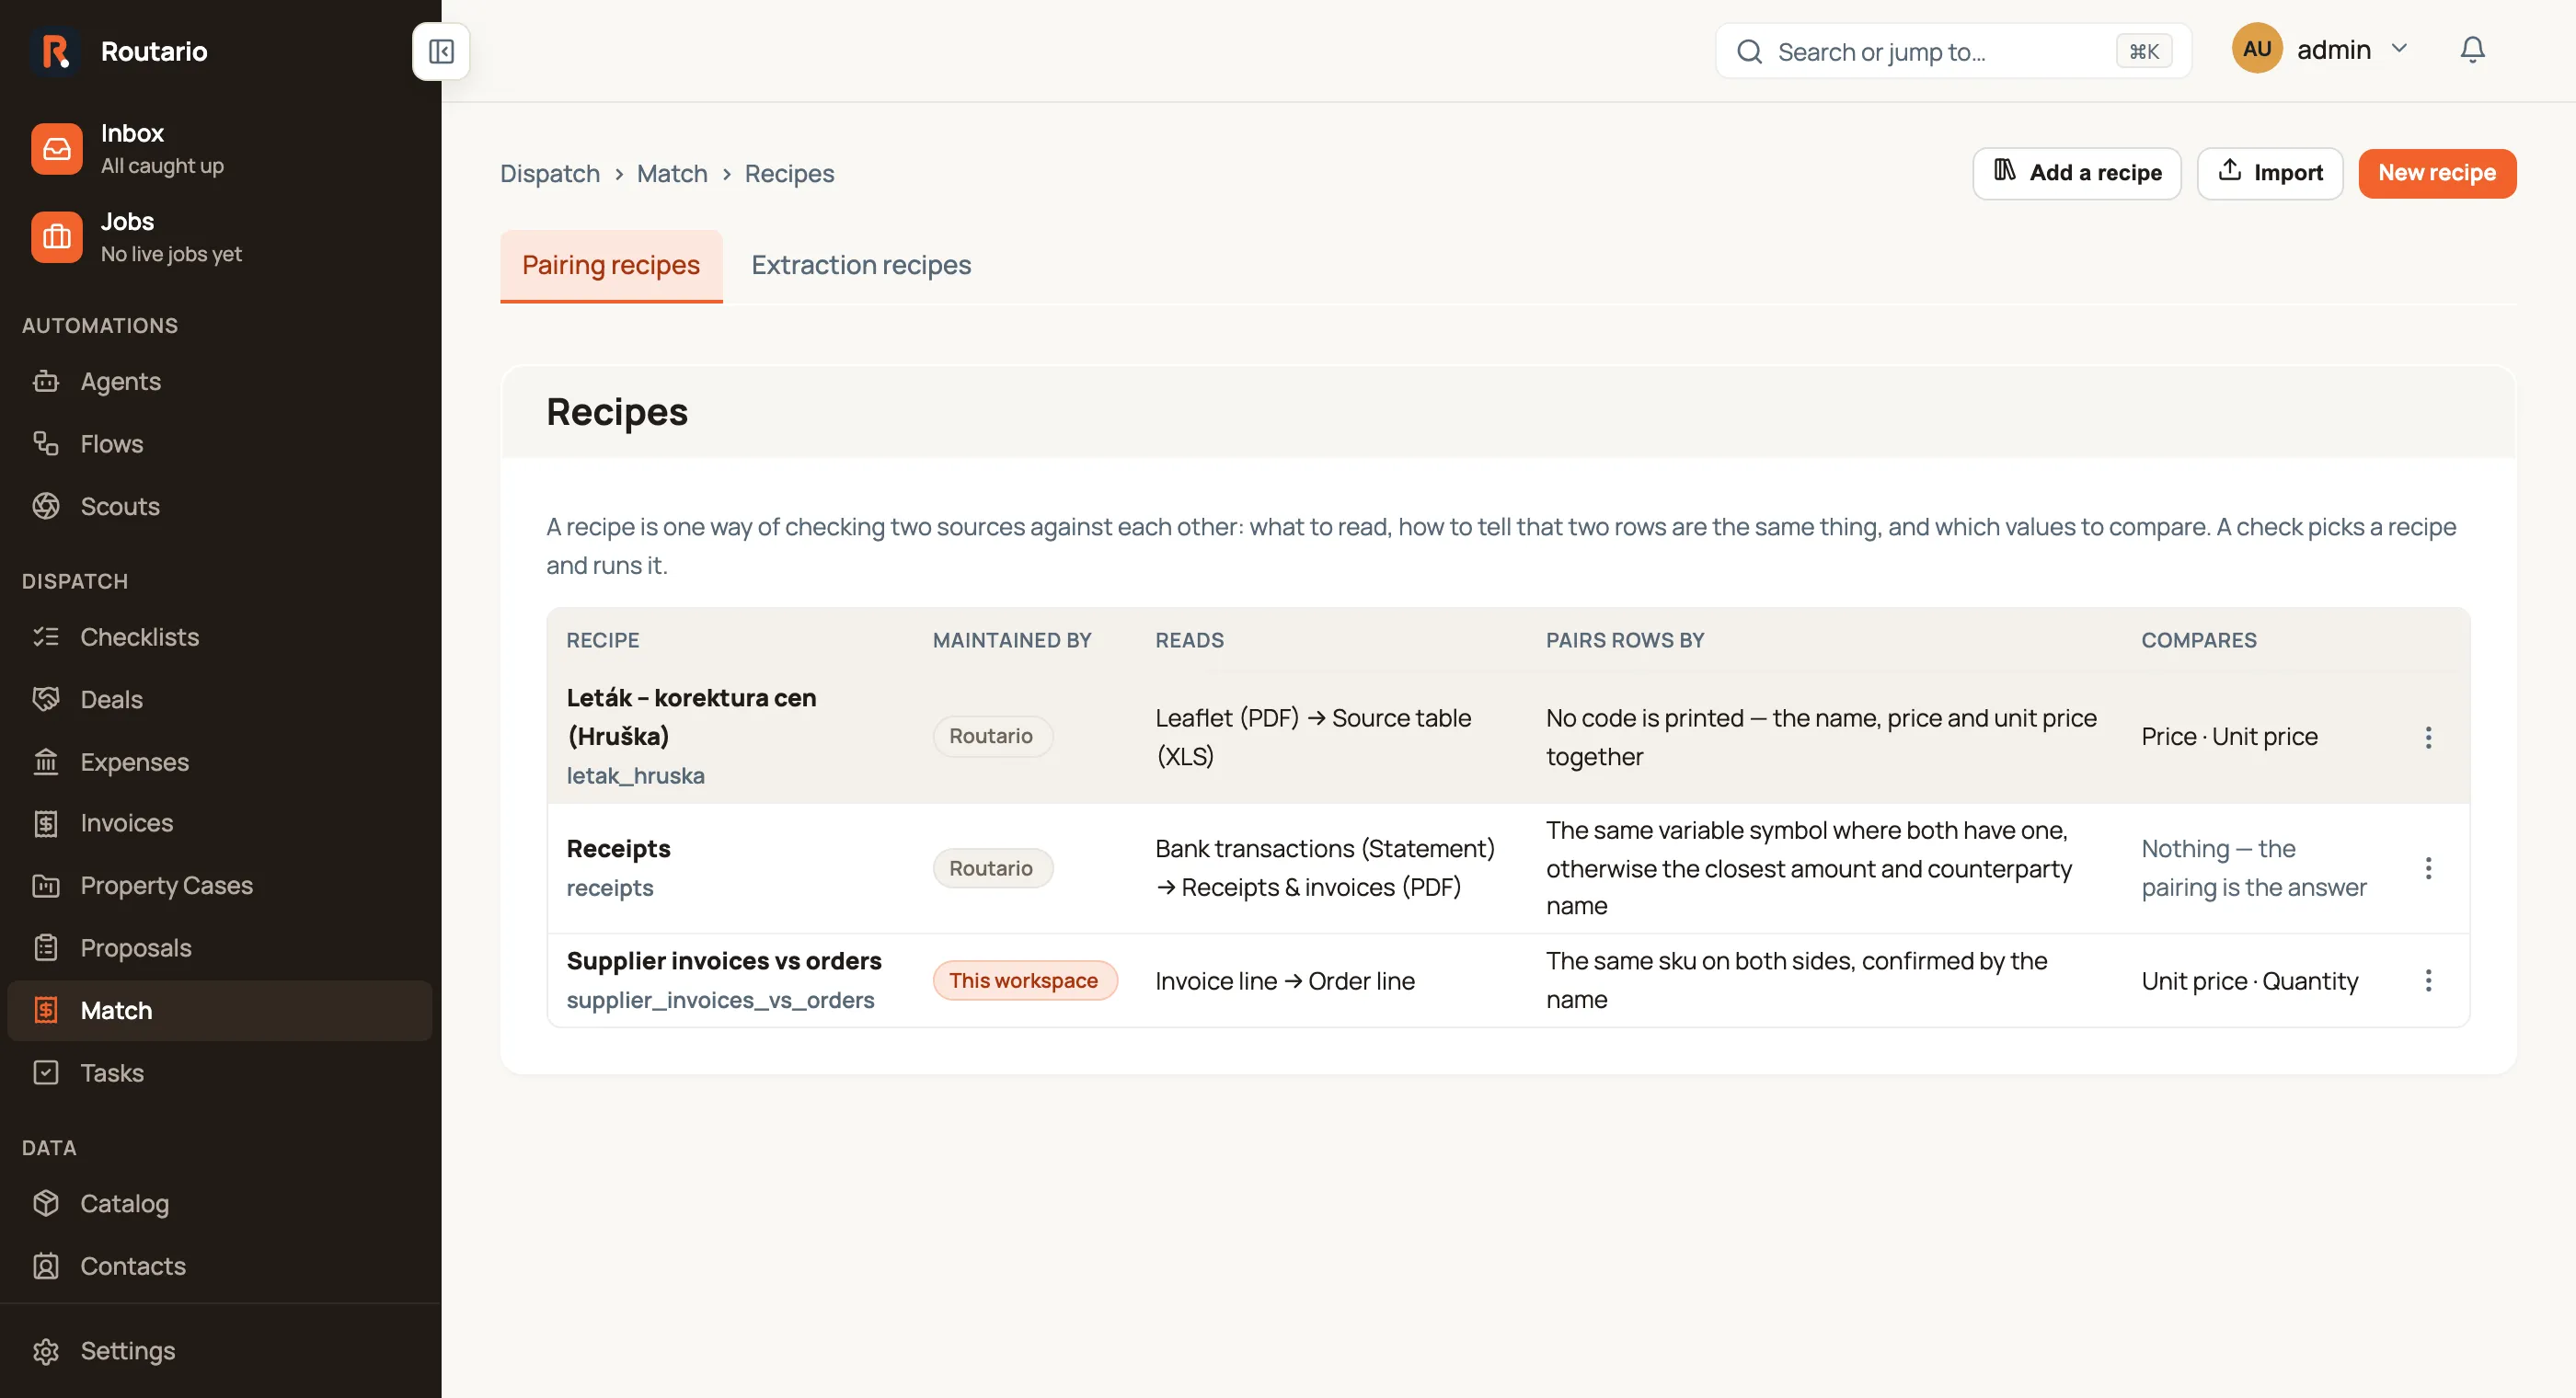Open row menu for Receipts recipe
The height and width of the screenshot is (1398, 2576).
click(x=2428, y=868)
